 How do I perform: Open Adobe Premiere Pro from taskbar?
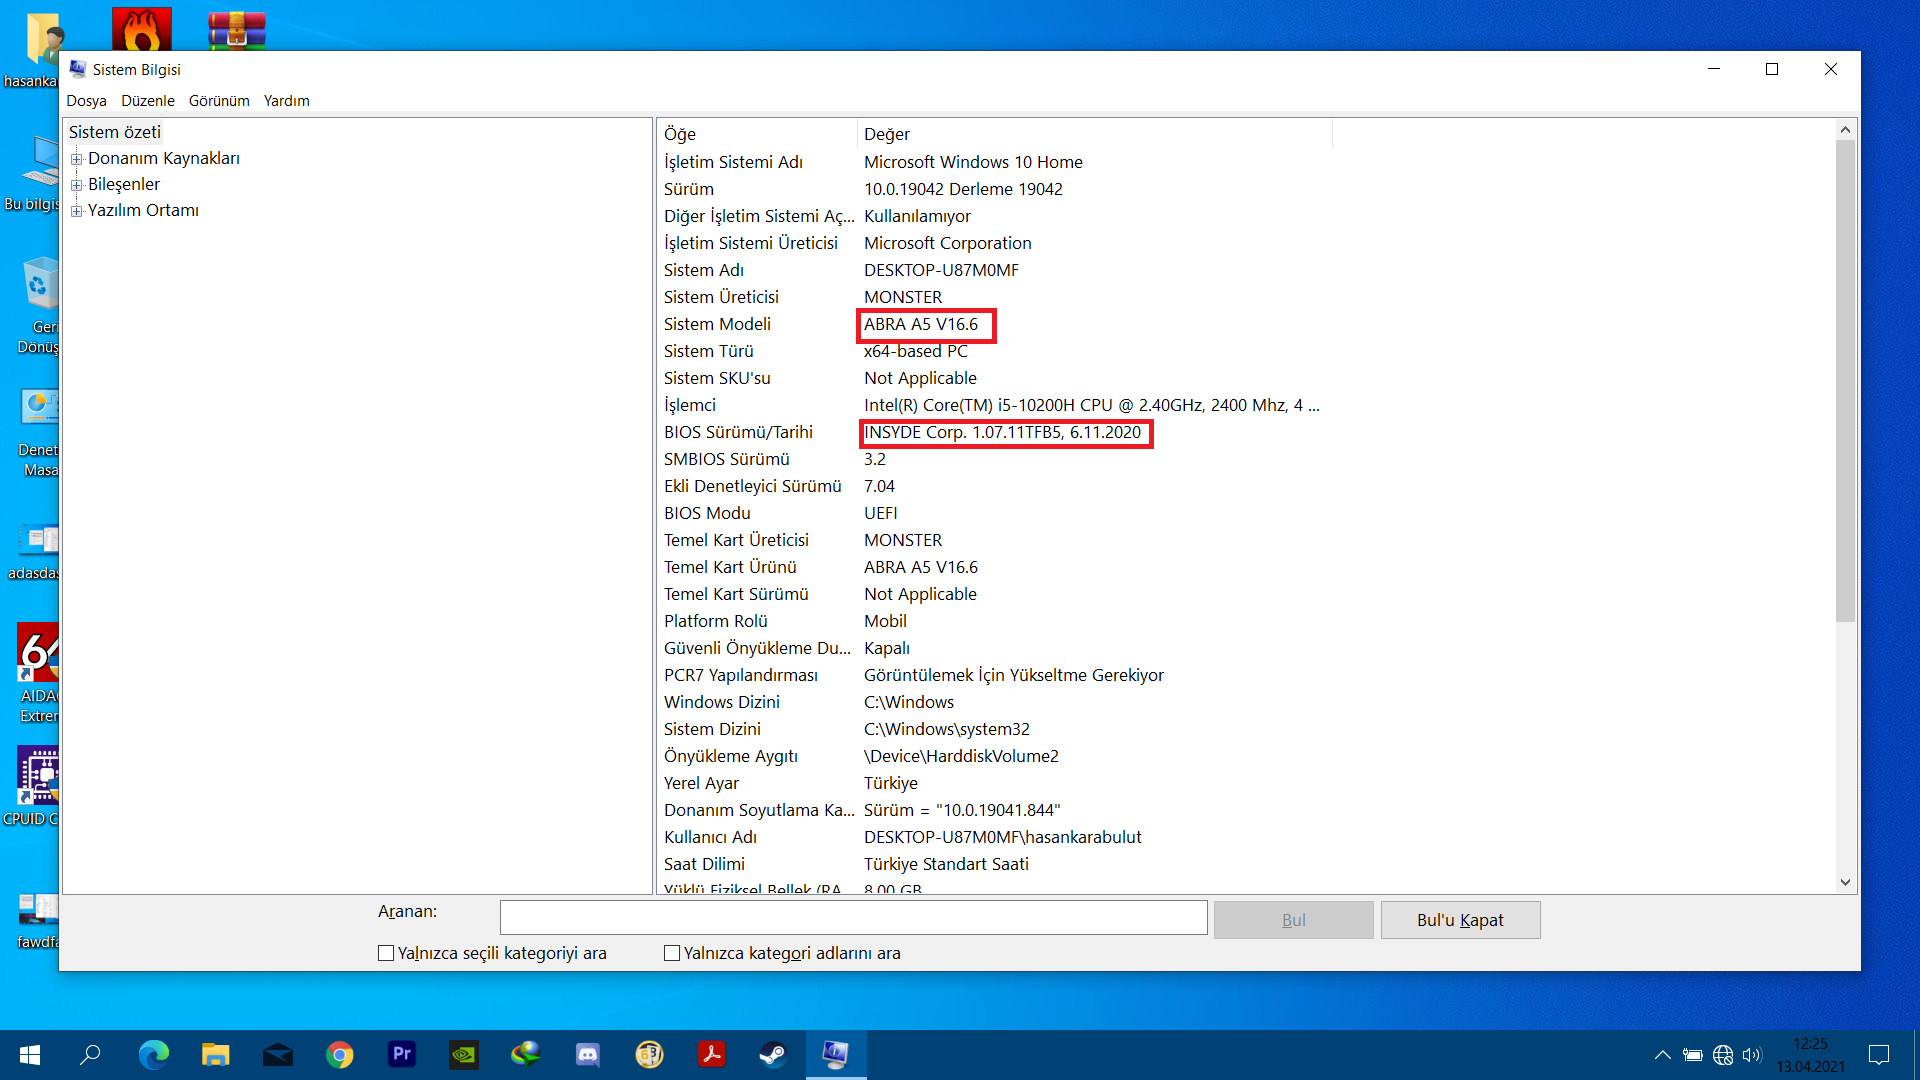coord(402,1054)
